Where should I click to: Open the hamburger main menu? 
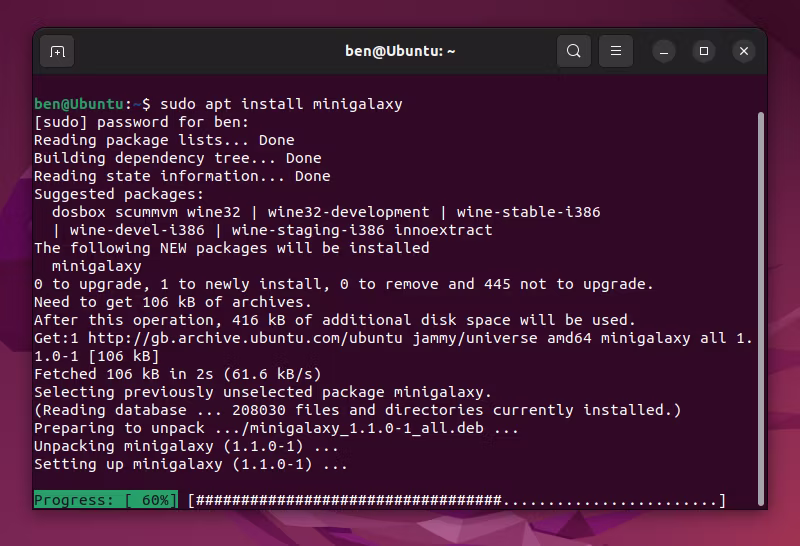[616, 51]
